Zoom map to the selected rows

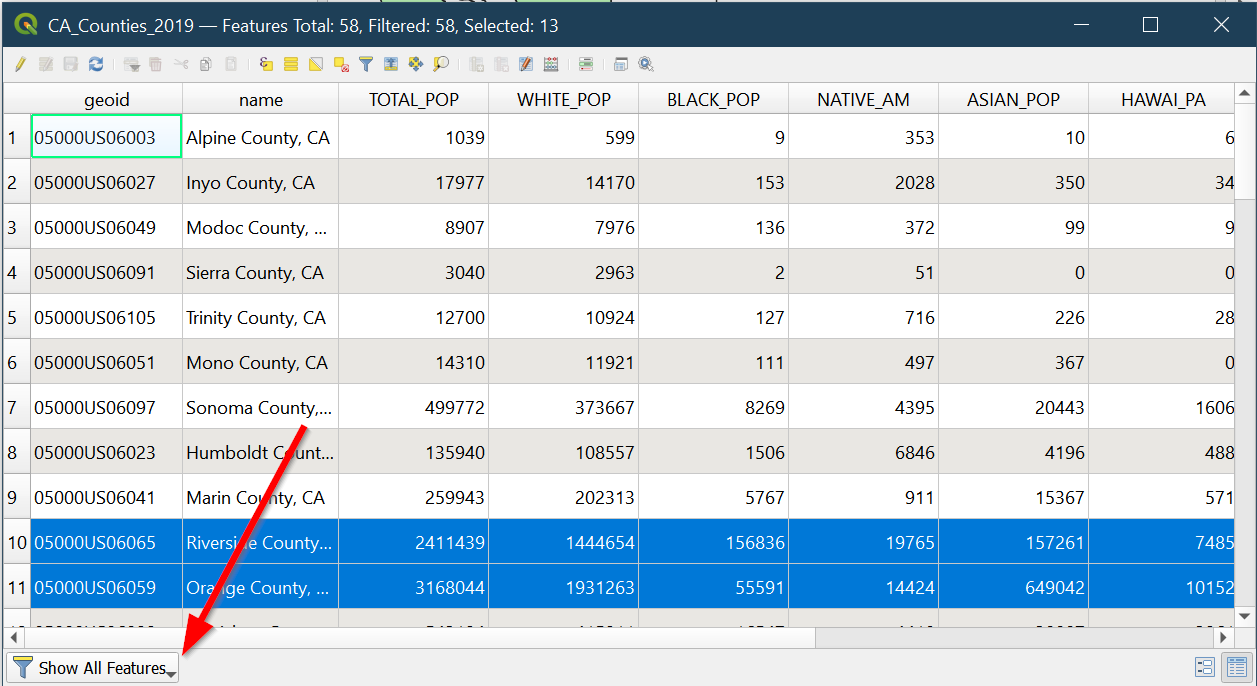441,64
